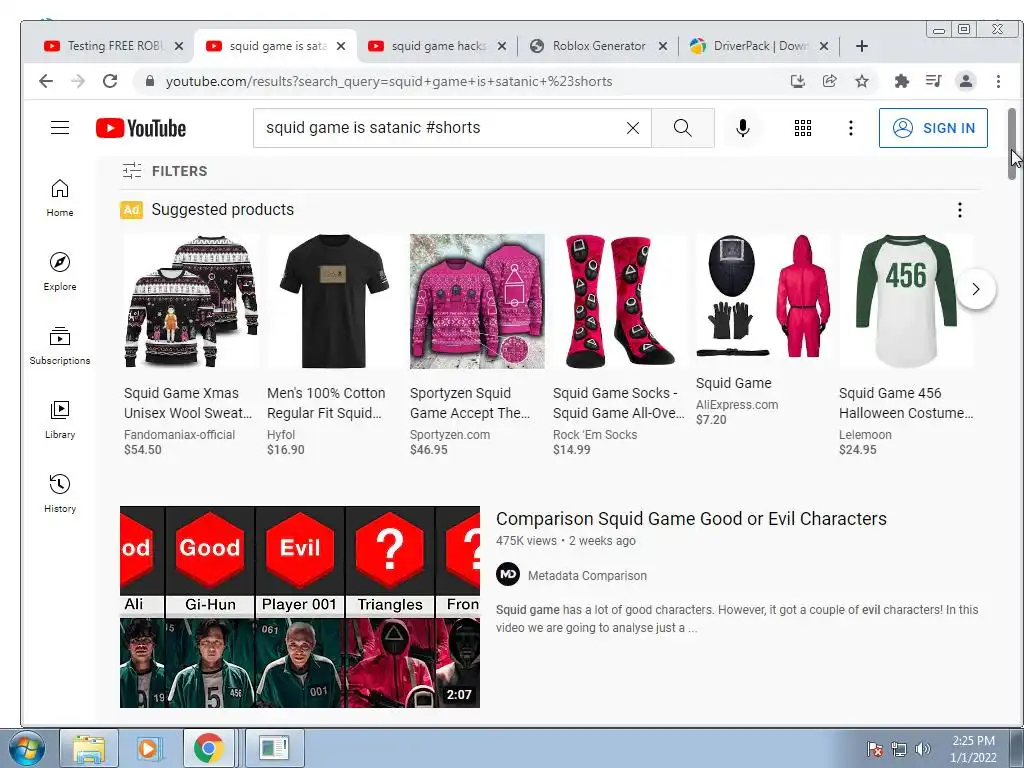Click the pink socks product image
This screenshot has height=768, width=1024.
(x=620, y=301)
